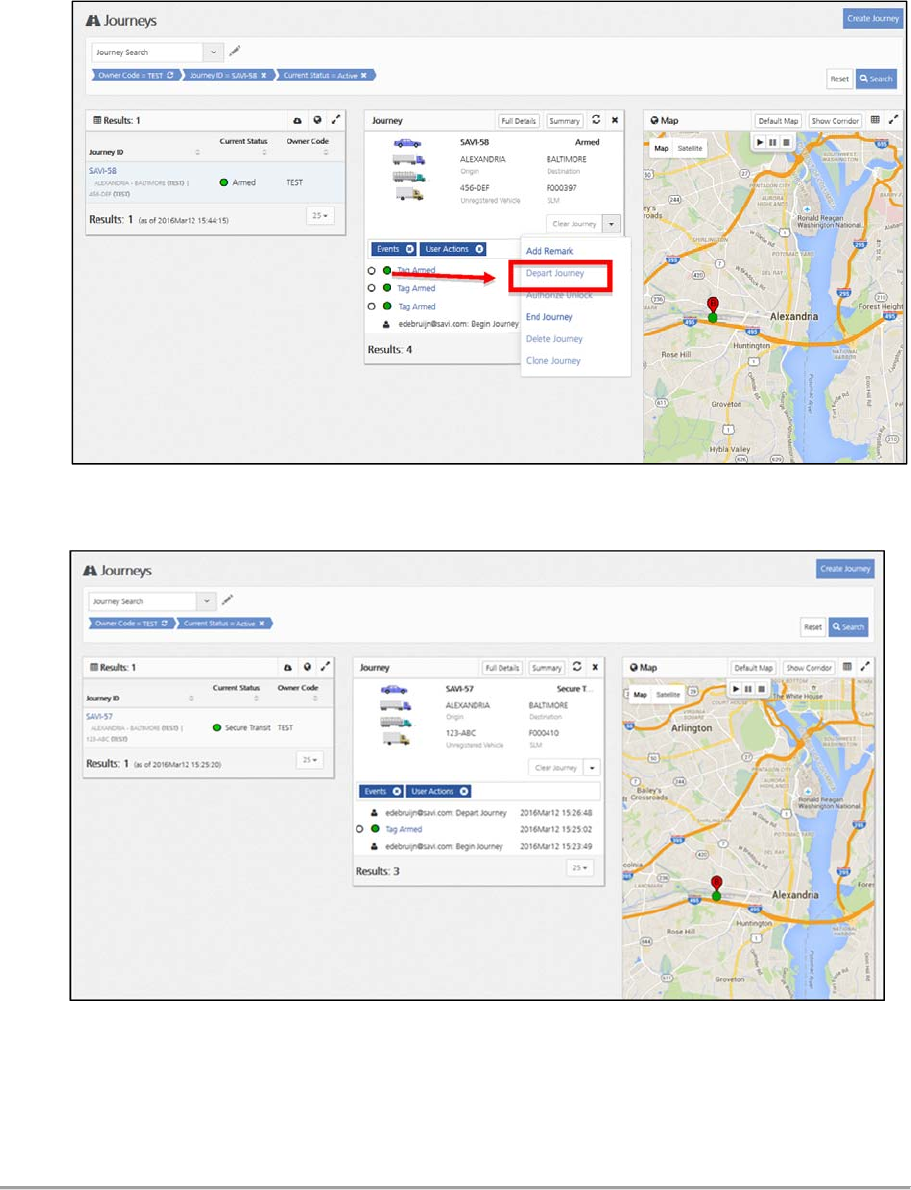This screenshot has width=911, height=1190.
Task: Expand the results panel in SAVI-57 screenshot
Action: (325, 667)
